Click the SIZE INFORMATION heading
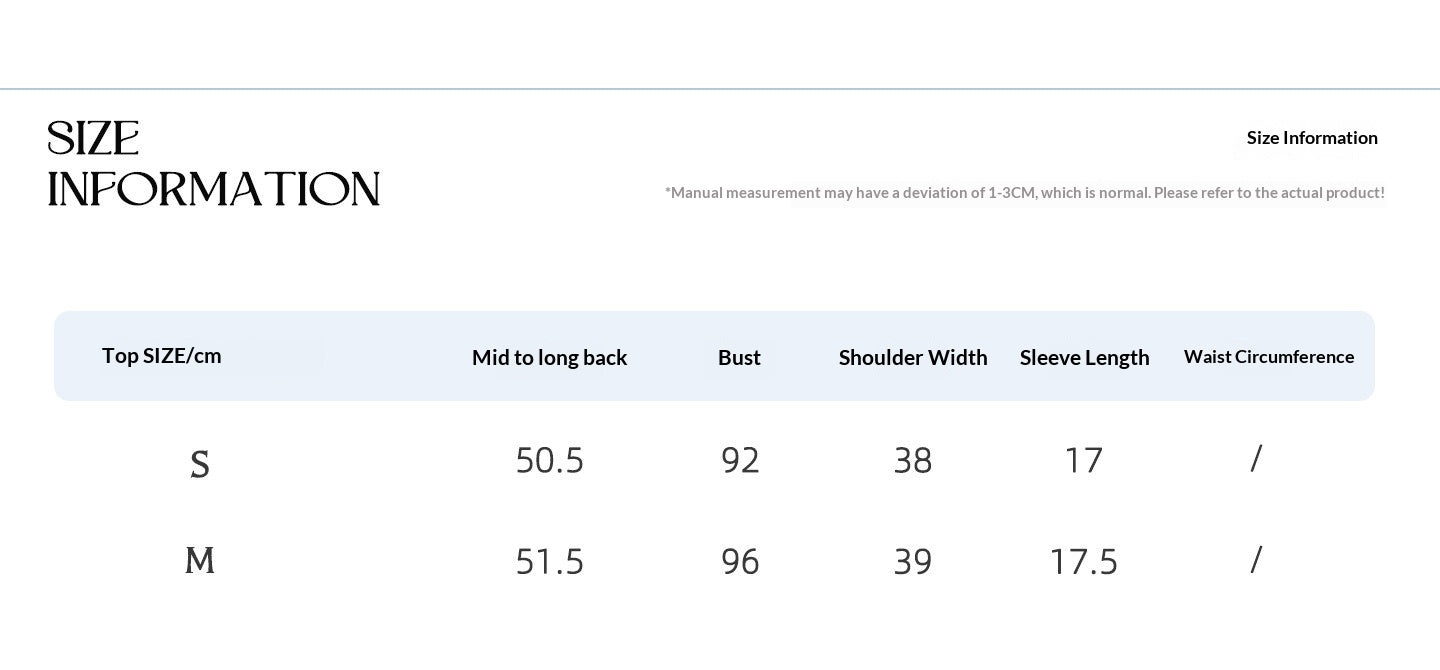The image size is (1440, 670). (x=214, y=164)
